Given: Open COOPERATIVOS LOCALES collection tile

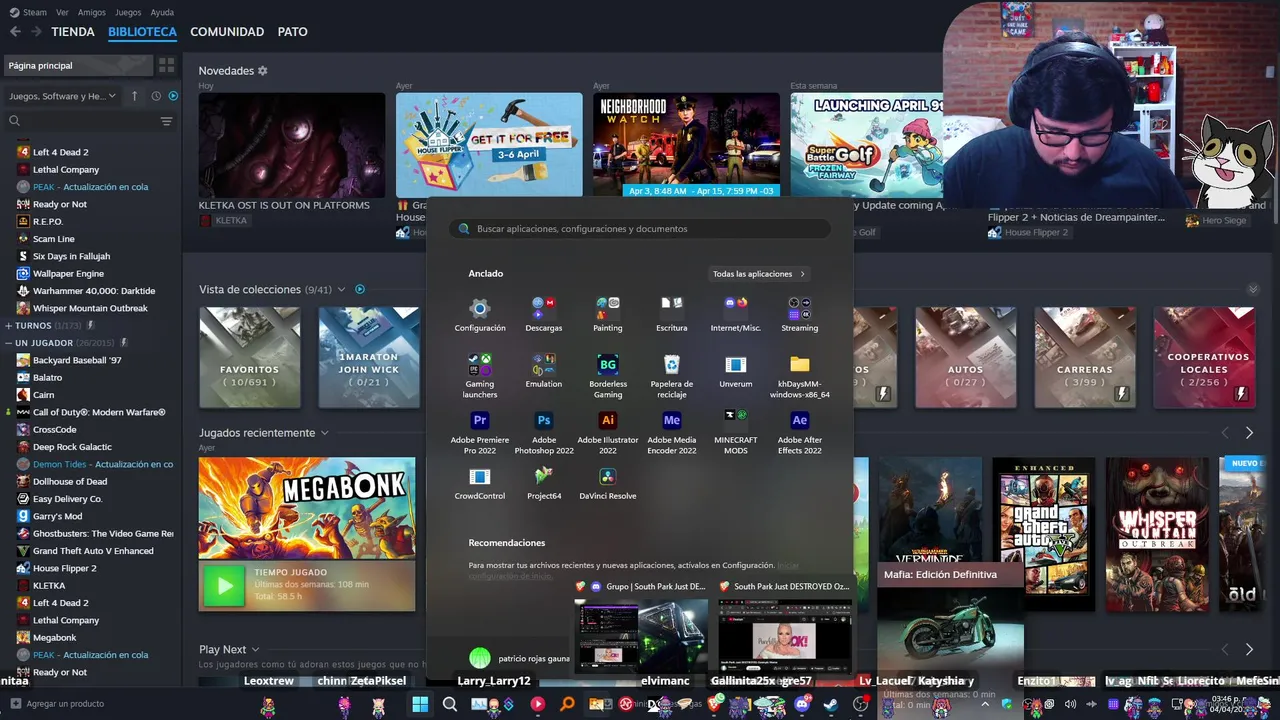Looking at the screenshot, I should tap(1204, 357).
